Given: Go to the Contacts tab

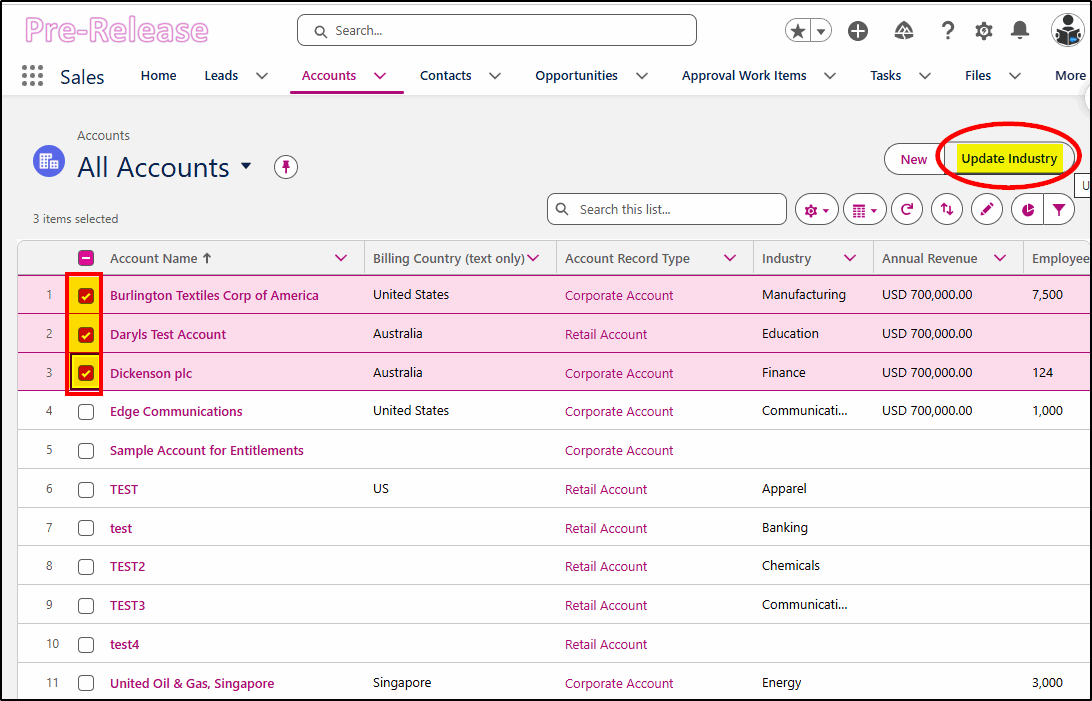Looking at the screenshot, I should 446,76.
